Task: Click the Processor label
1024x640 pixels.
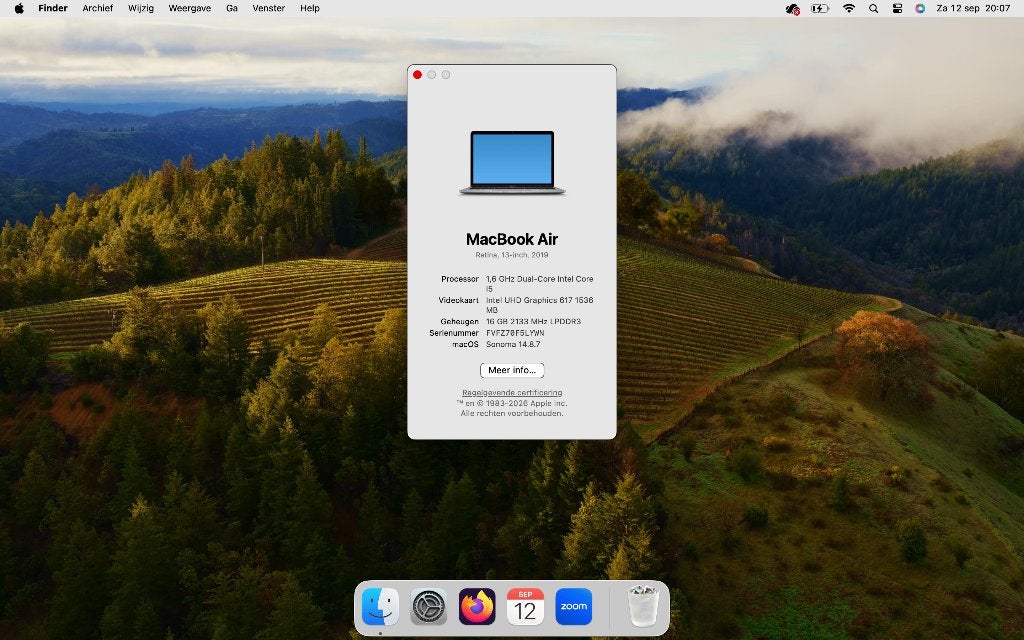Action: click(460, 279)
